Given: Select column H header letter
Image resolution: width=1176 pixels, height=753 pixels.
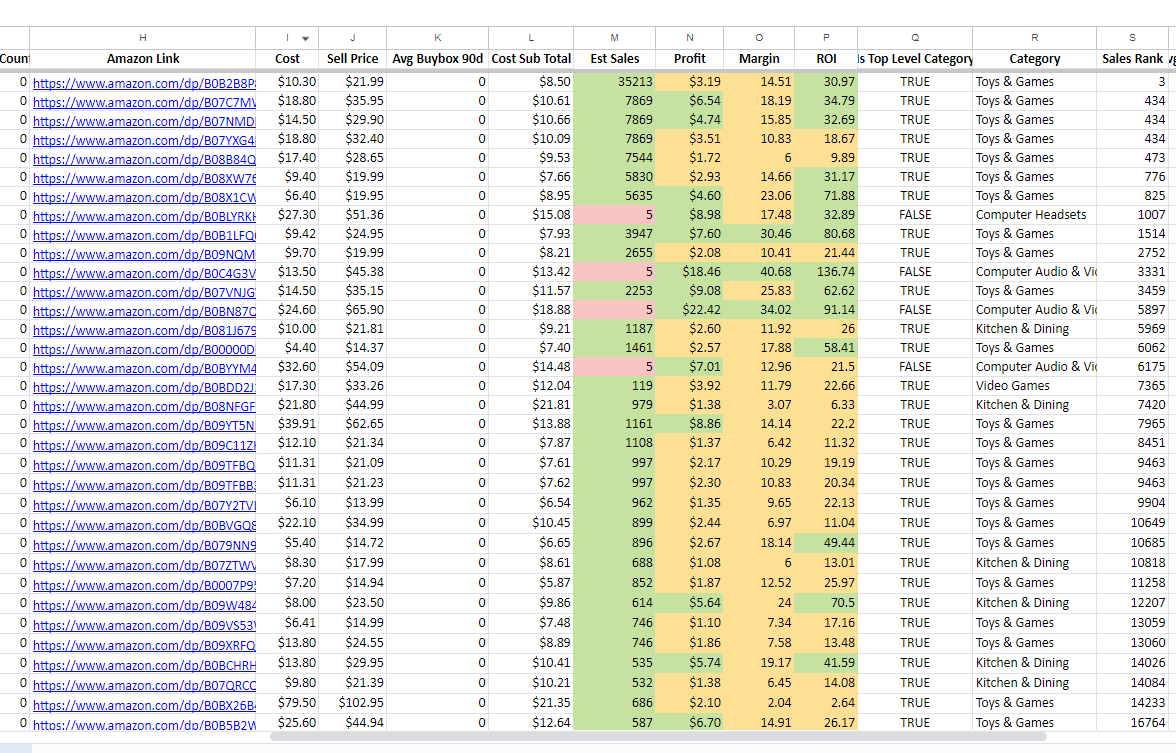Looking at the screenshot, I should coord(142,38).
